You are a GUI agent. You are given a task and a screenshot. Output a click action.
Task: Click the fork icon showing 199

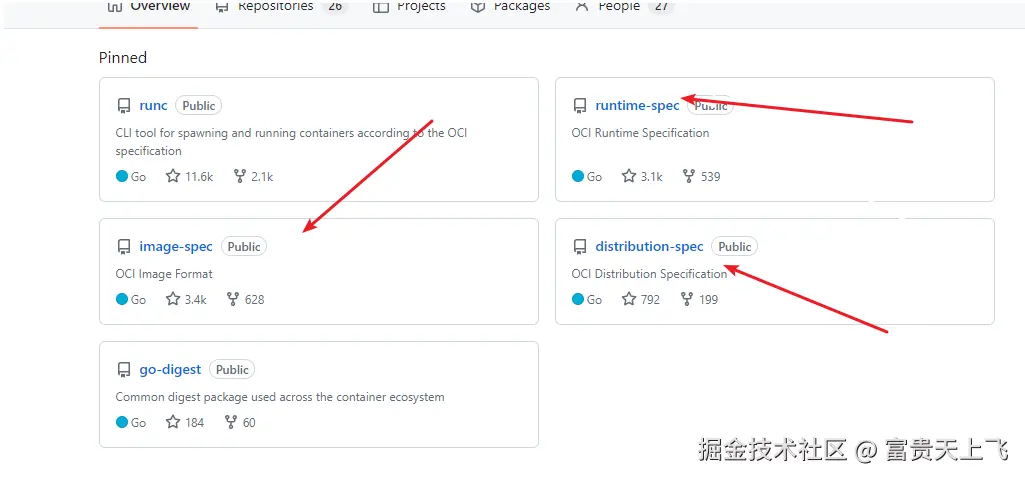(x=686, y=299)
